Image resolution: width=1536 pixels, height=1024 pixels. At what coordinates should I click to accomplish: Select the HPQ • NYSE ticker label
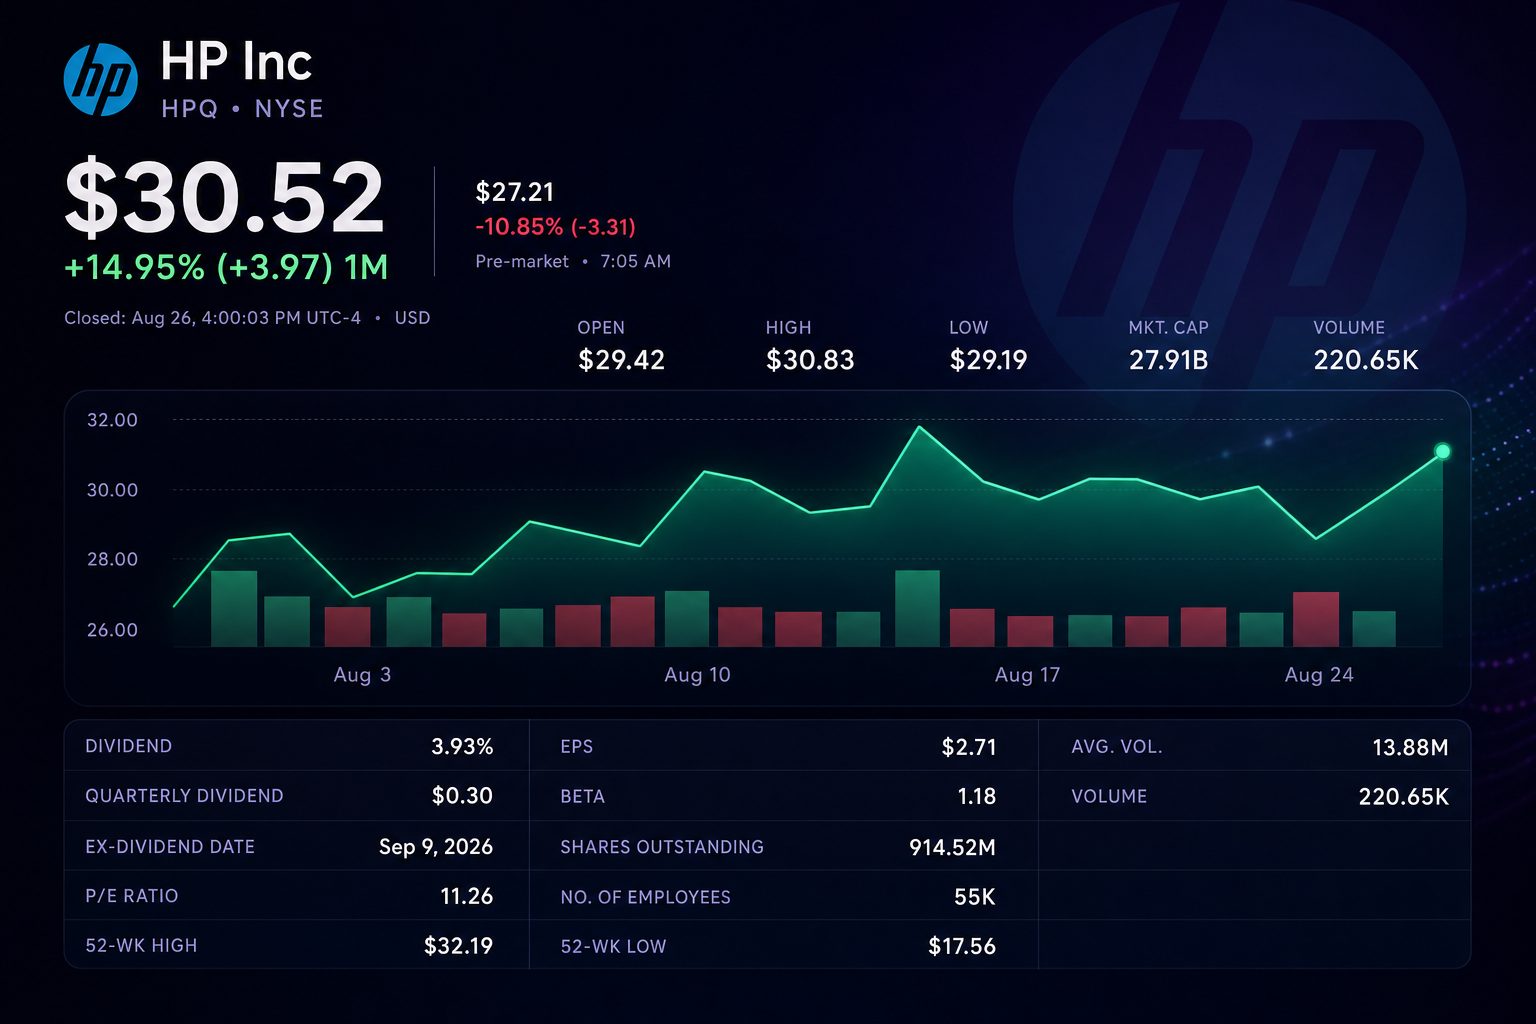(x=242, y=109)
